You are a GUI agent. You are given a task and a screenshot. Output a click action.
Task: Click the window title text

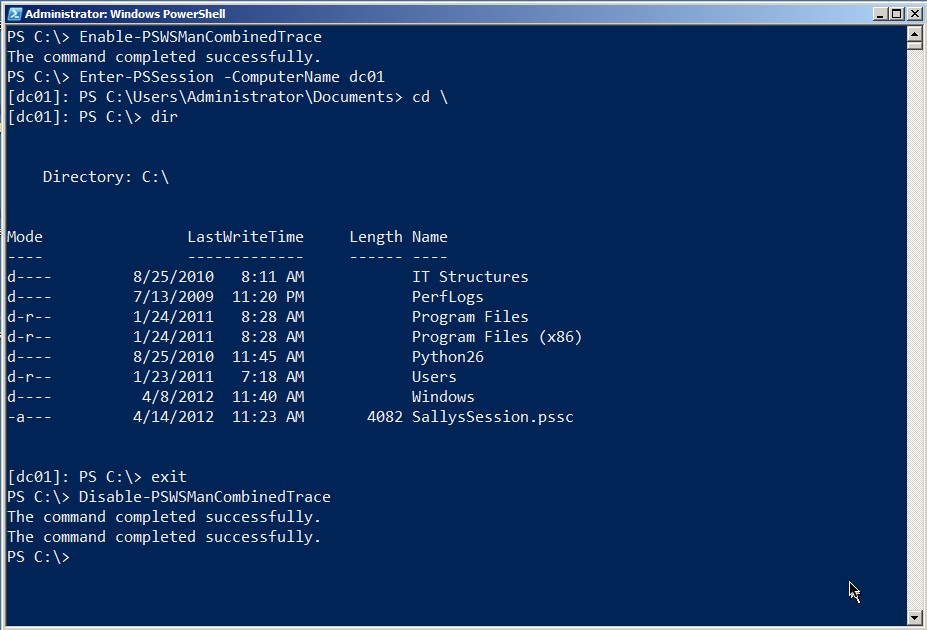click(x=125, y=14)
